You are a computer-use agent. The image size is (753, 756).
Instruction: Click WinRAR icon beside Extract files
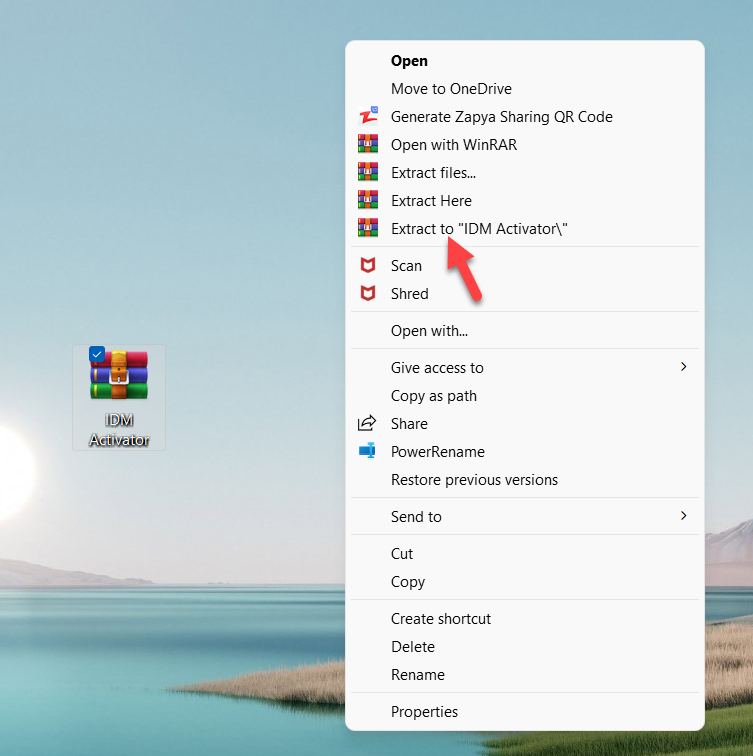[x=368, y=172]
